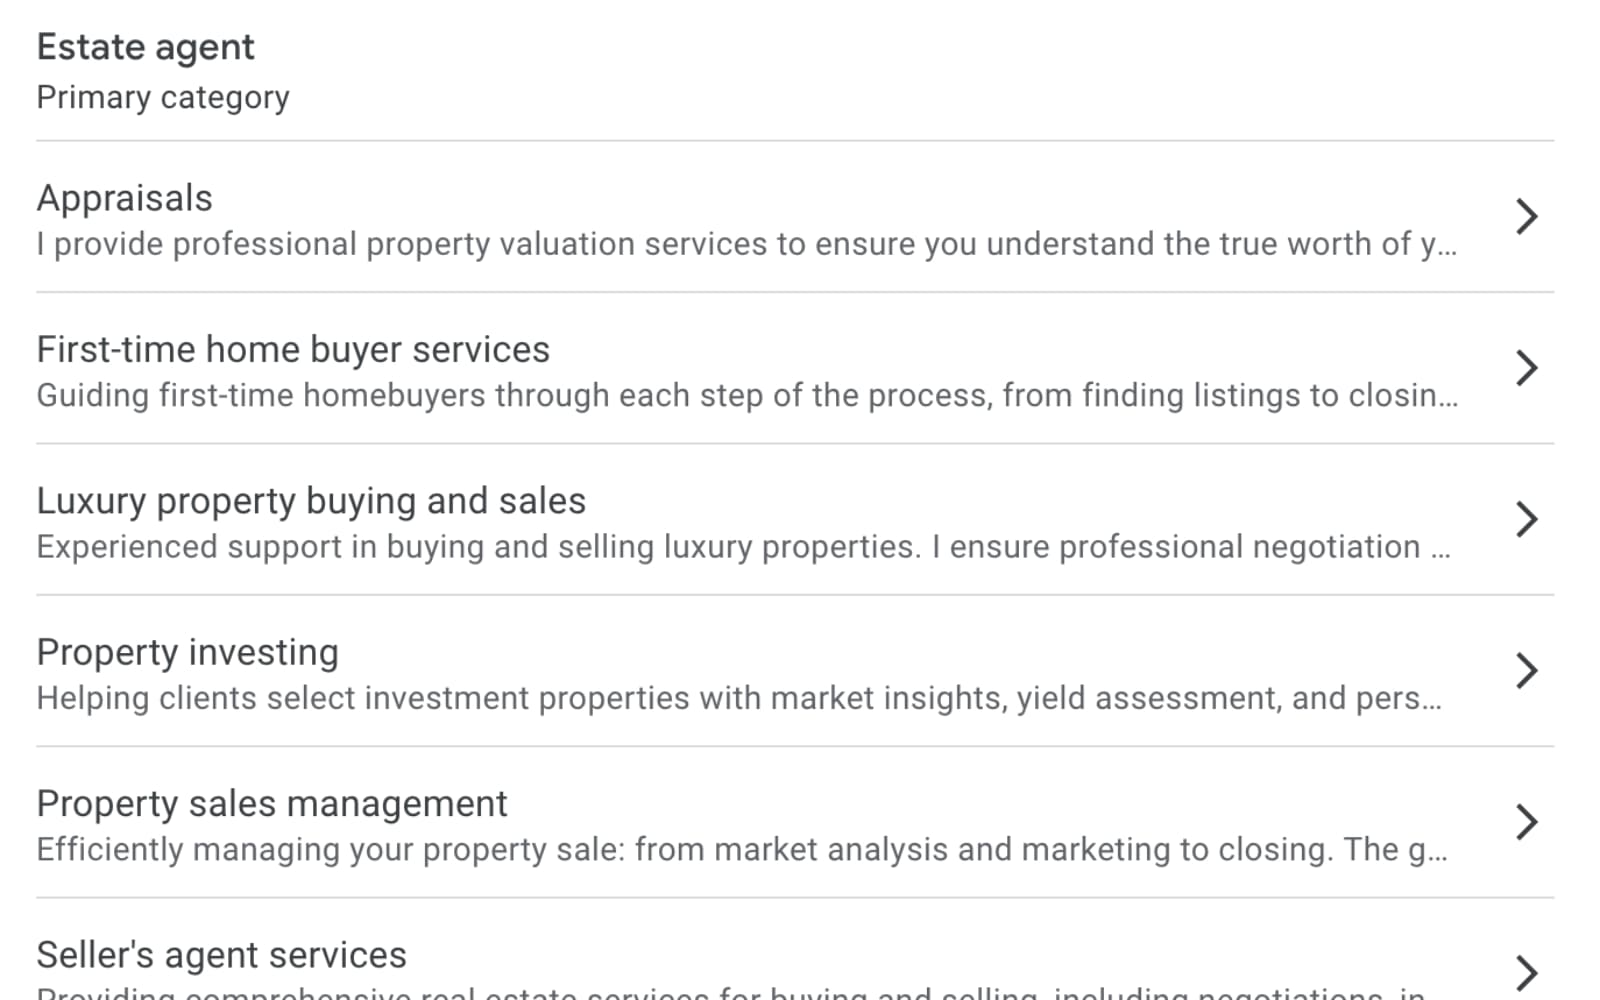Select the Seller's agent services title
This screenshot has width=1600, height=1000.
222,955
